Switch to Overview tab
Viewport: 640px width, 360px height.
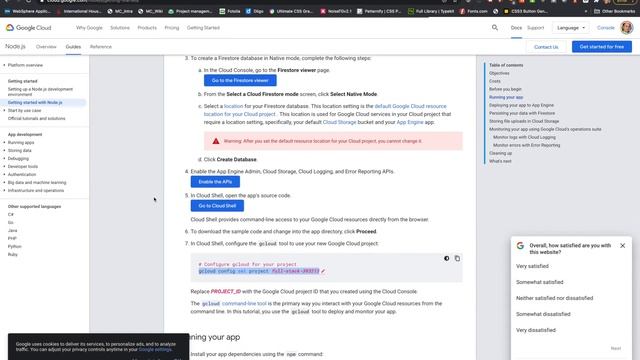coord(46,47)
